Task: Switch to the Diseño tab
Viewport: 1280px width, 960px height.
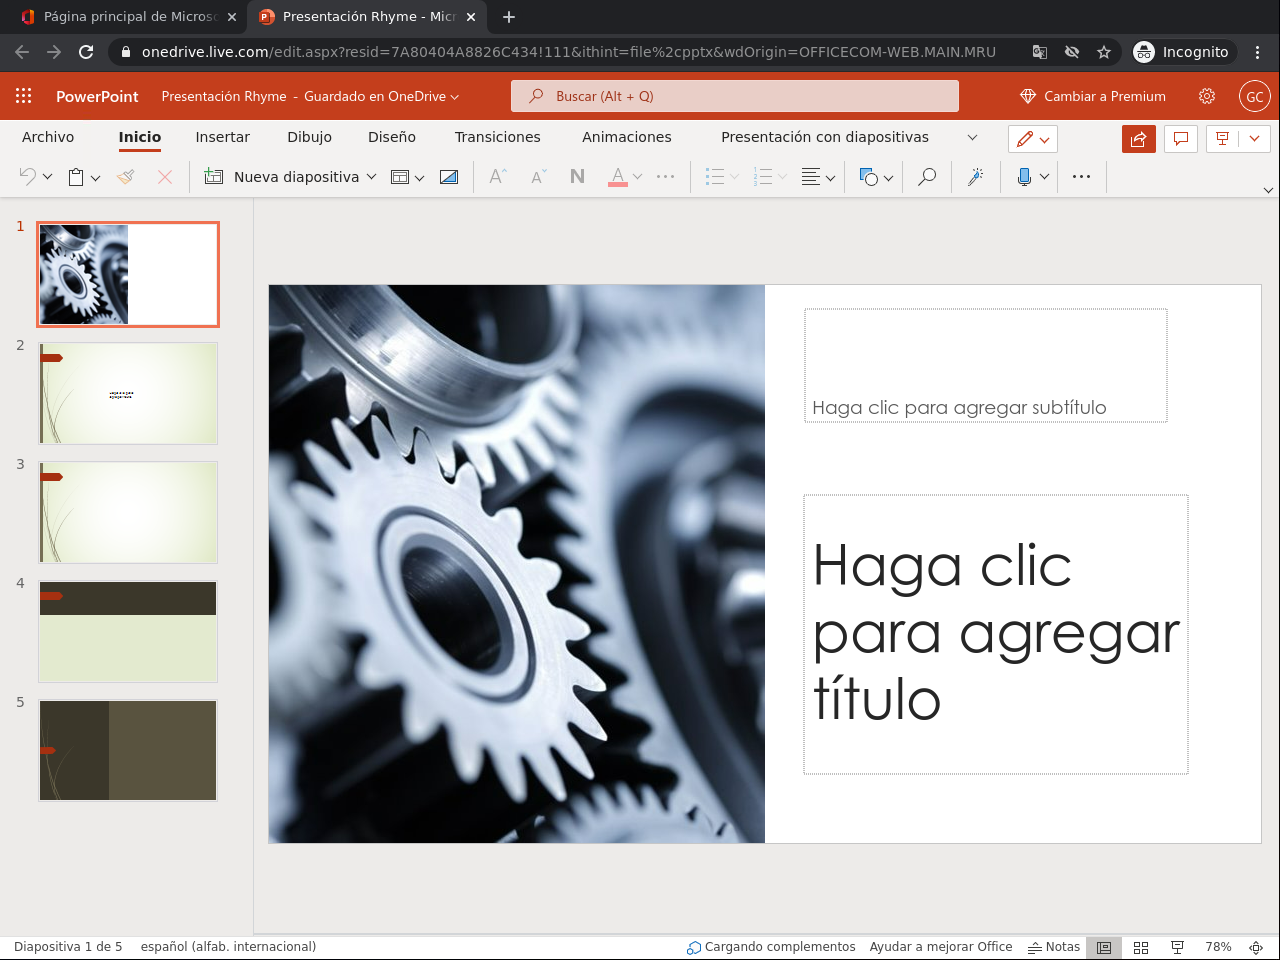Action: click(392, 137)
